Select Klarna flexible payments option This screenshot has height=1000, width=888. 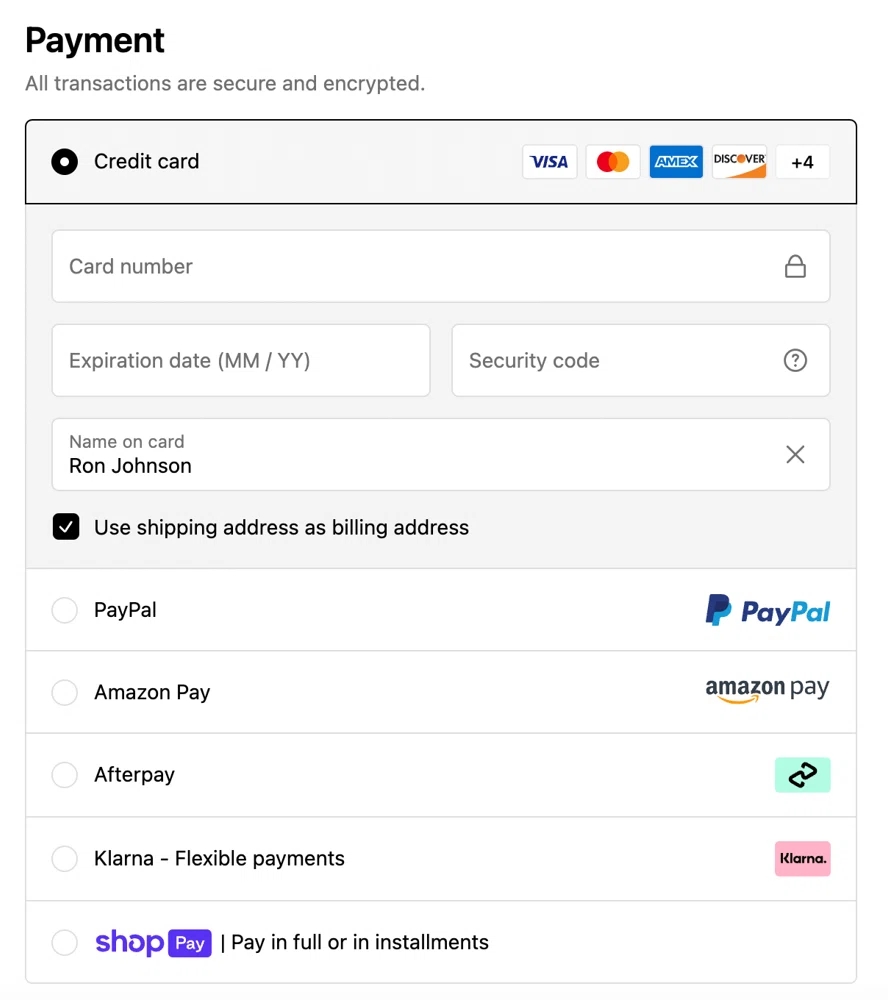(x=64, y=858)
